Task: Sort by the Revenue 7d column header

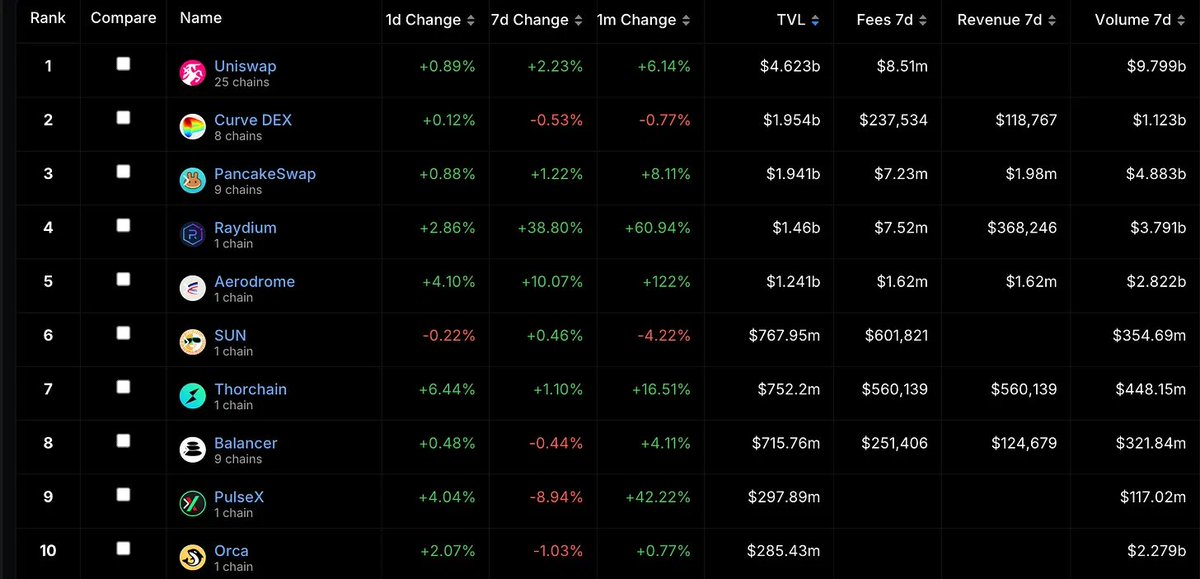Action: tap(1007, 20)
